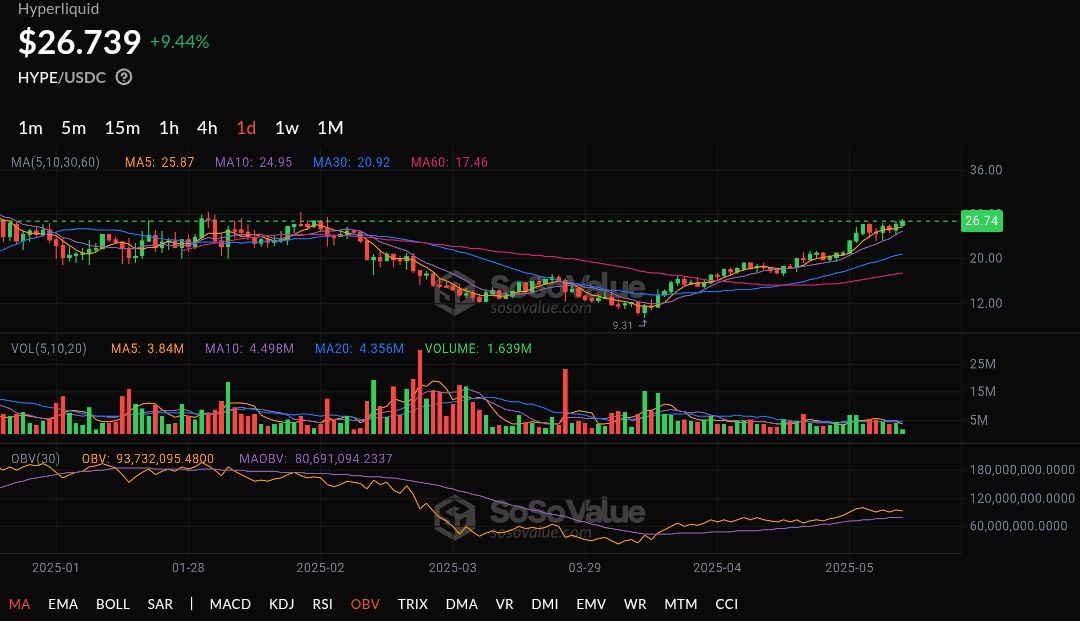Click the volume MA10: 4.498M value
Screen dimensions: 1080x621
tap(249, 348)
